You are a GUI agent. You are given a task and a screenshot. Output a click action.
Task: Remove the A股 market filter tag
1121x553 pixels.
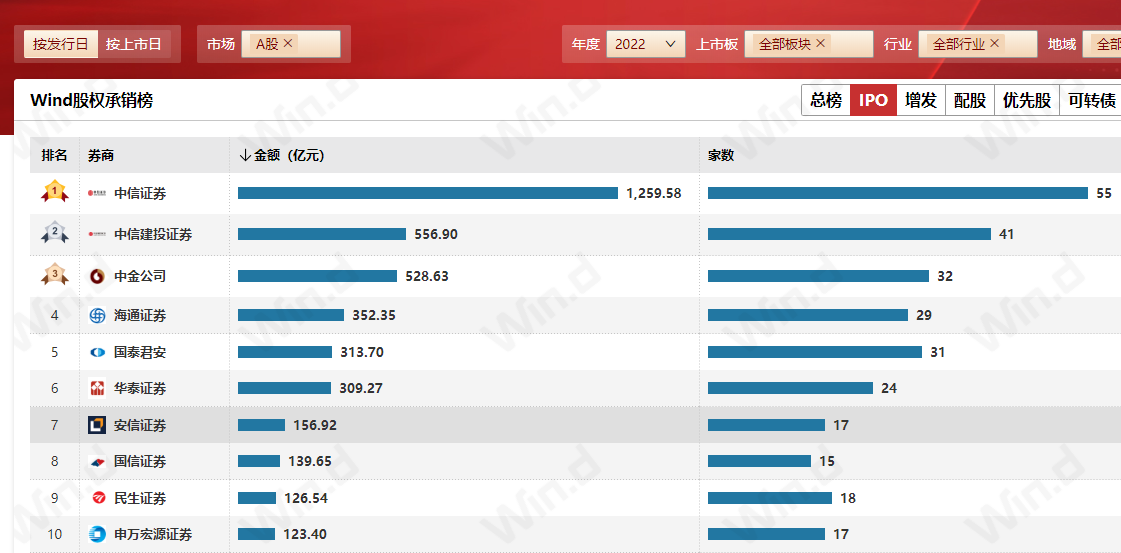pos(288,44)
